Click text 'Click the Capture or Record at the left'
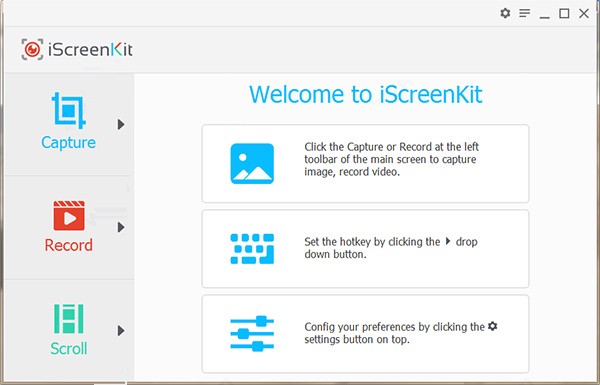Screen dimensions: 600x385 click(x=391, y=147)
